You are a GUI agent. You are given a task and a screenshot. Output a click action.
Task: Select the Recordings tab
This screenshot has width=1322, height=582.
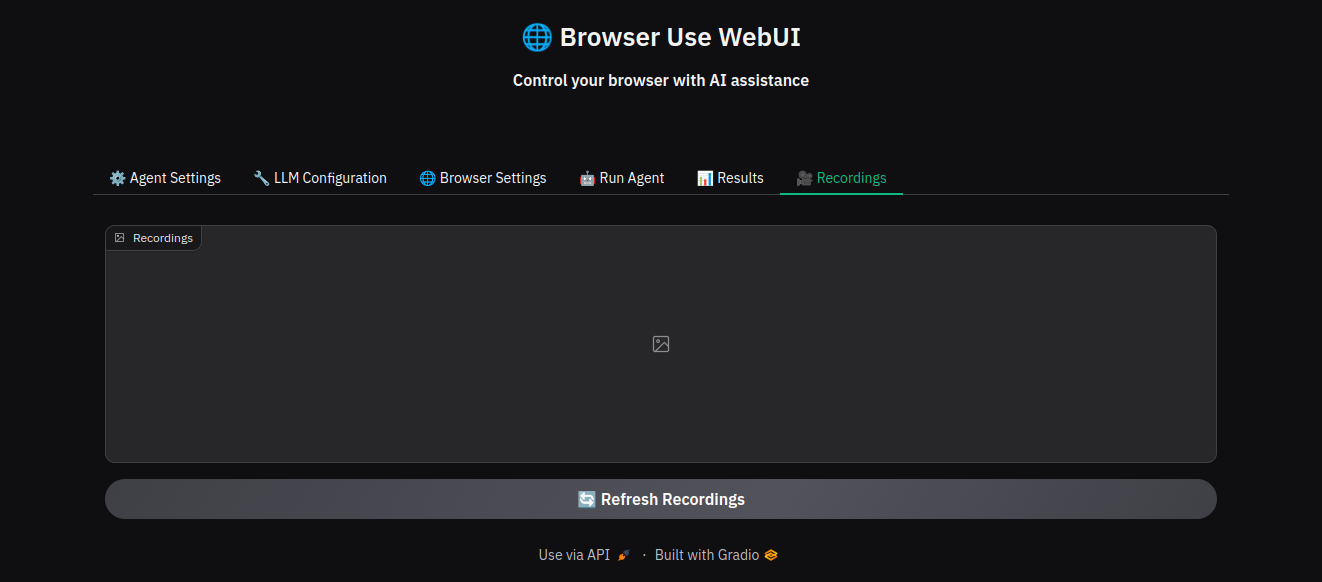[841, 178]
